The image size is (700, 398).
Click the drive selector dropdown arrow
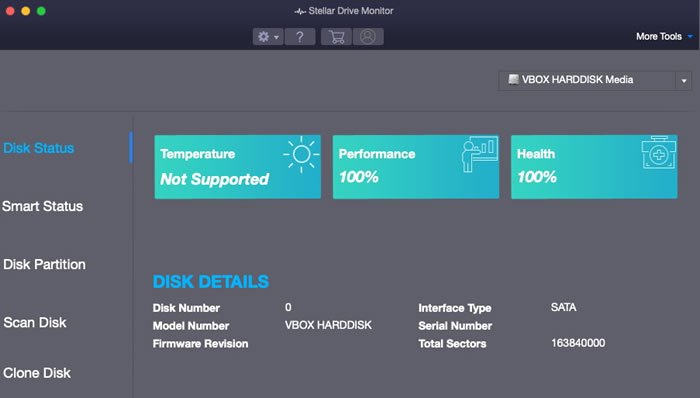tap(683, 81)
